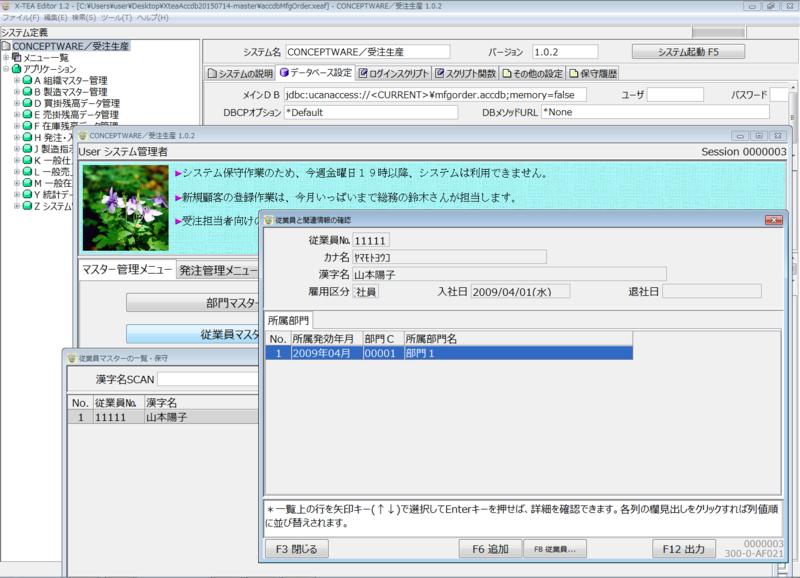Click the メニュー一覧 icon in tree
Screen dimensions: 800x578
(x=16, y=57)
